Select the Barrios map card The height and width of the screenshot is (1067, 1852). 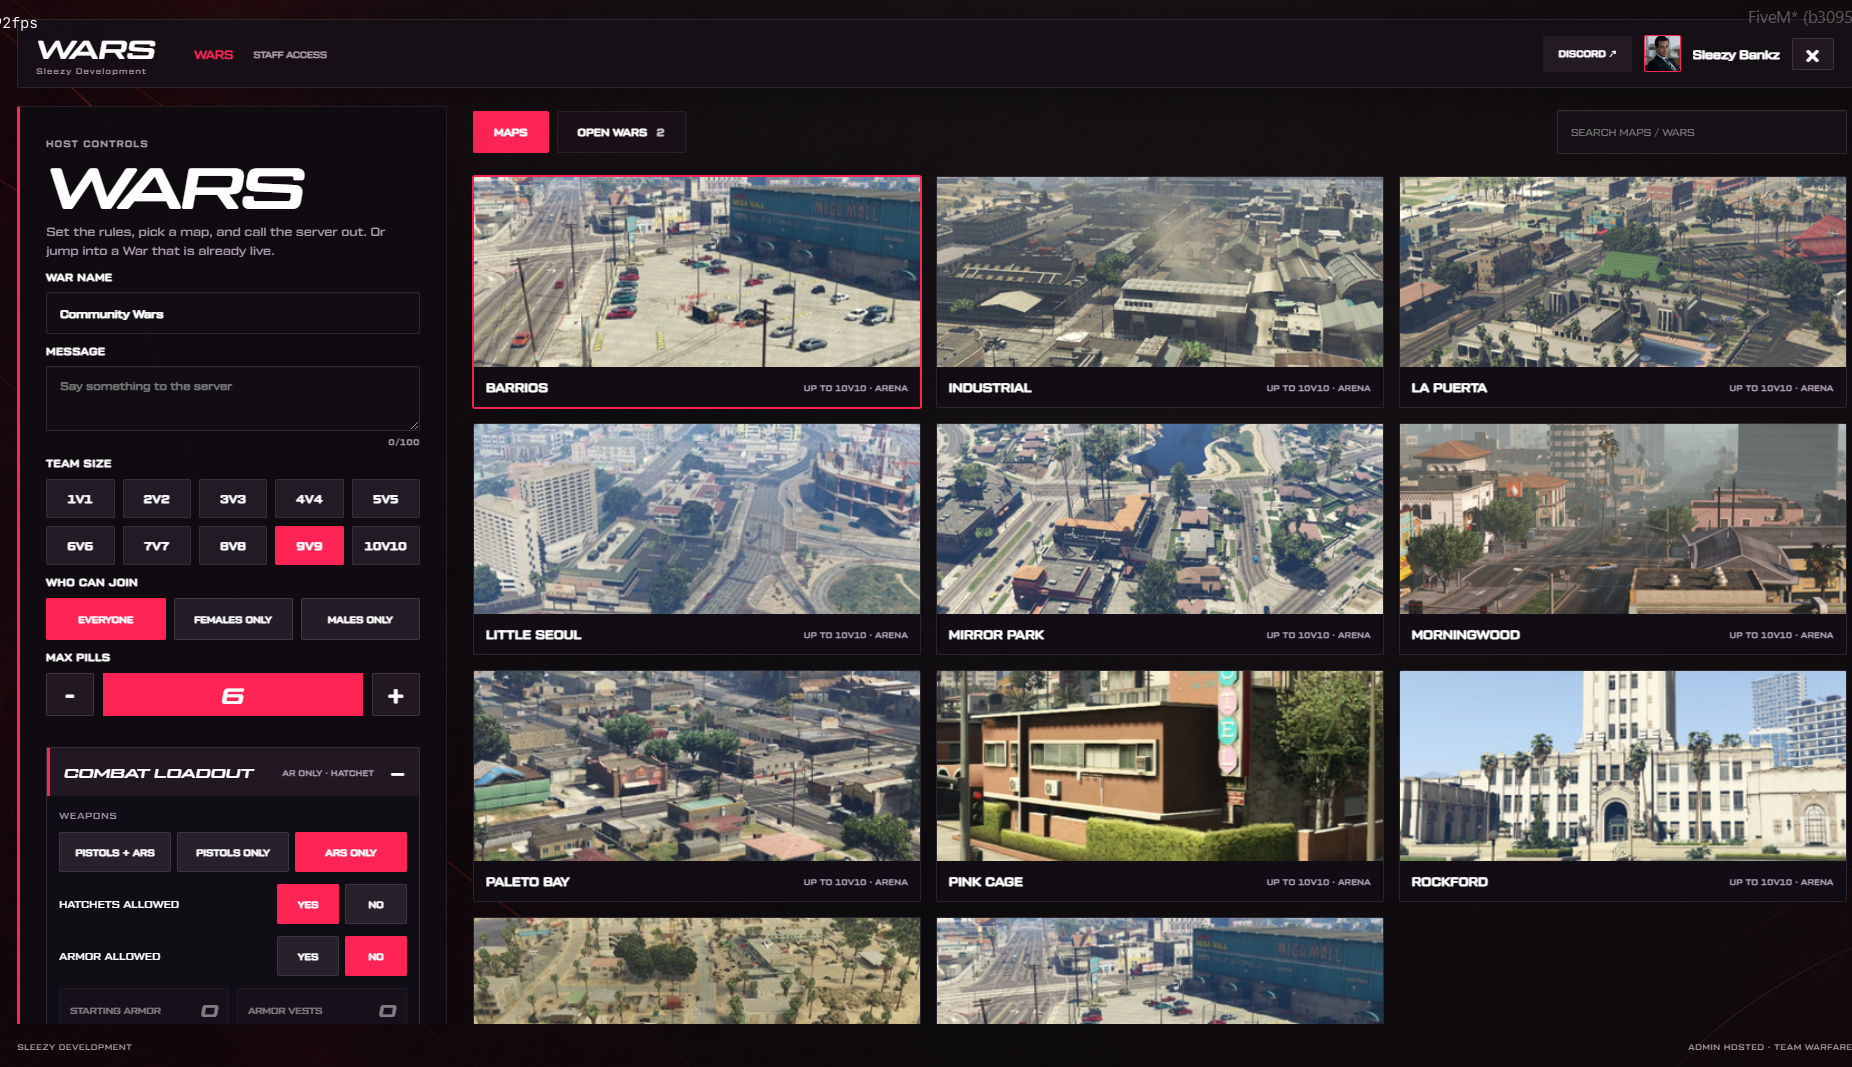[697, 292]
